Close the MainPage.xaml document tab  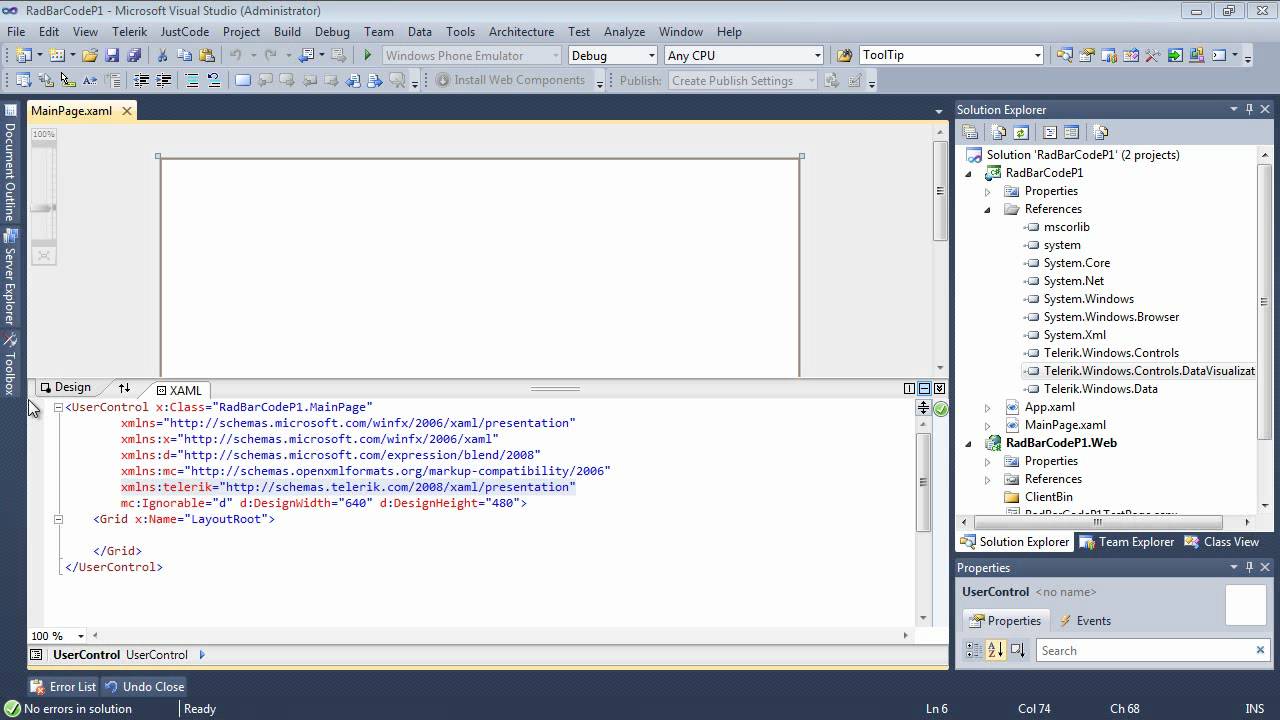click(x=127, y=111)
